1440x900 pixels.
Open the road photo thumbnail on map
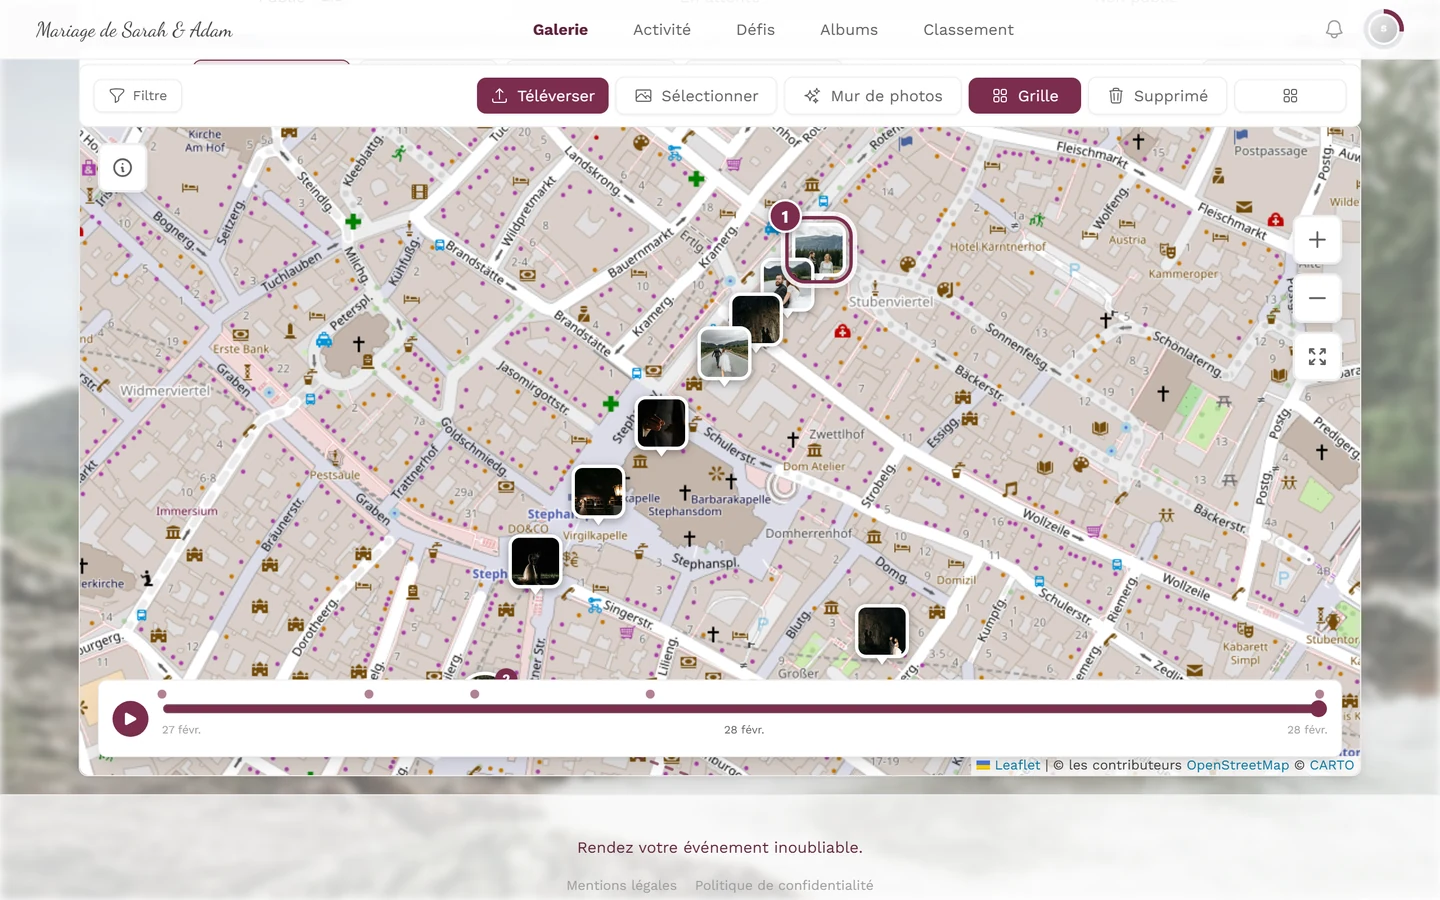[x=724, y=353]
